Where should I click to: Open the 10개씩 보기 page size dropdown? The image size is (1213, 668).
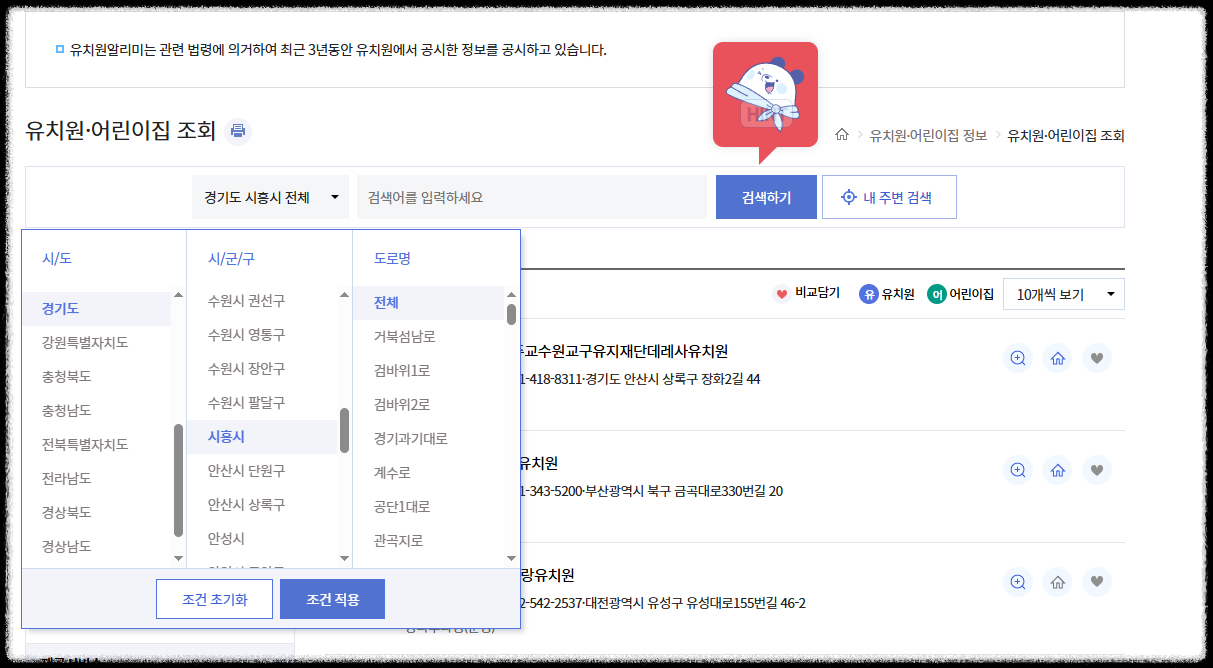(x=1063, y=294)
